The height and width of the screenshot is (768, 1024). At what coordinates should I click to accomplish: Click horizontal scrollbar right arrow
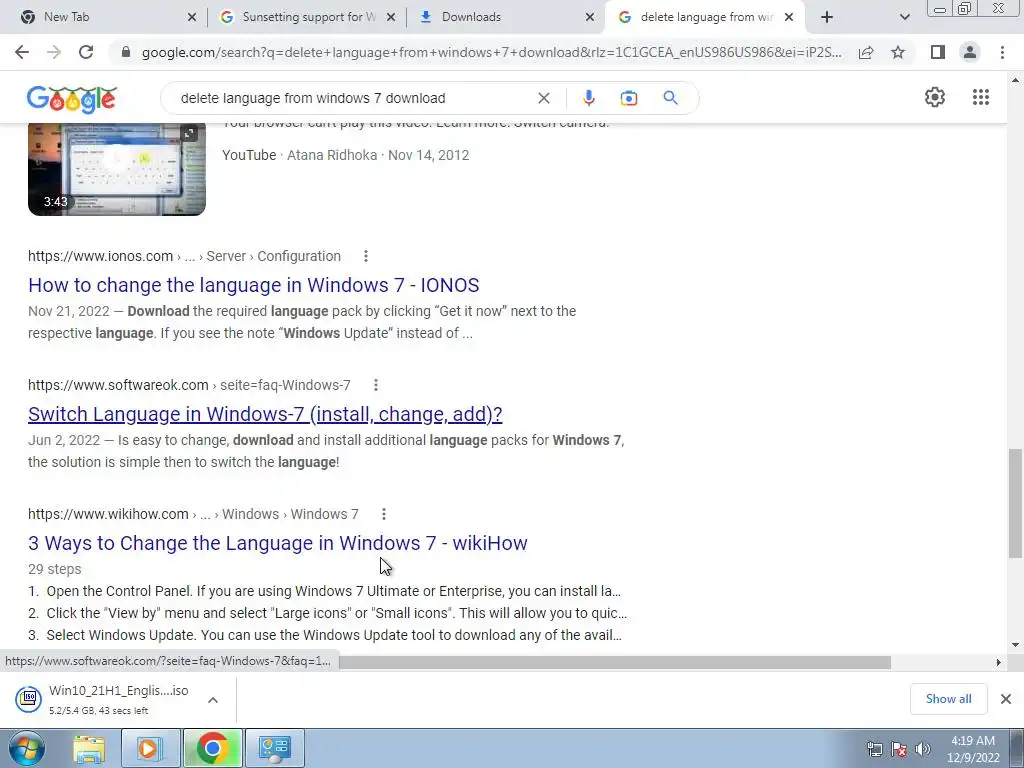[x=998, y=662]
